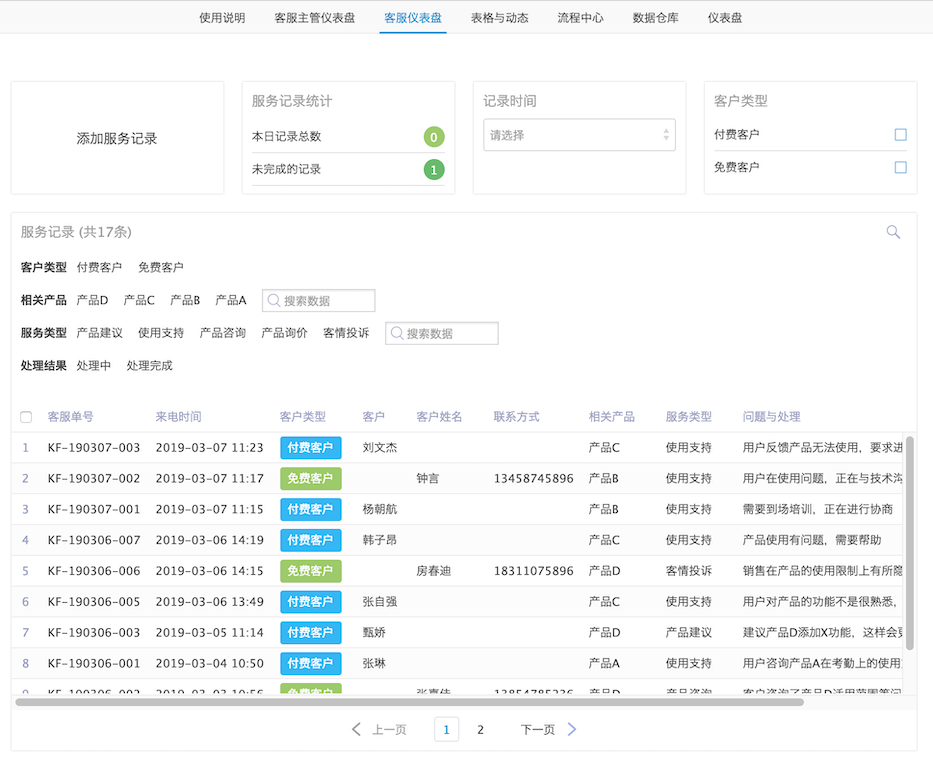
Task: Open record KF-190306-003
Action: 94,633
